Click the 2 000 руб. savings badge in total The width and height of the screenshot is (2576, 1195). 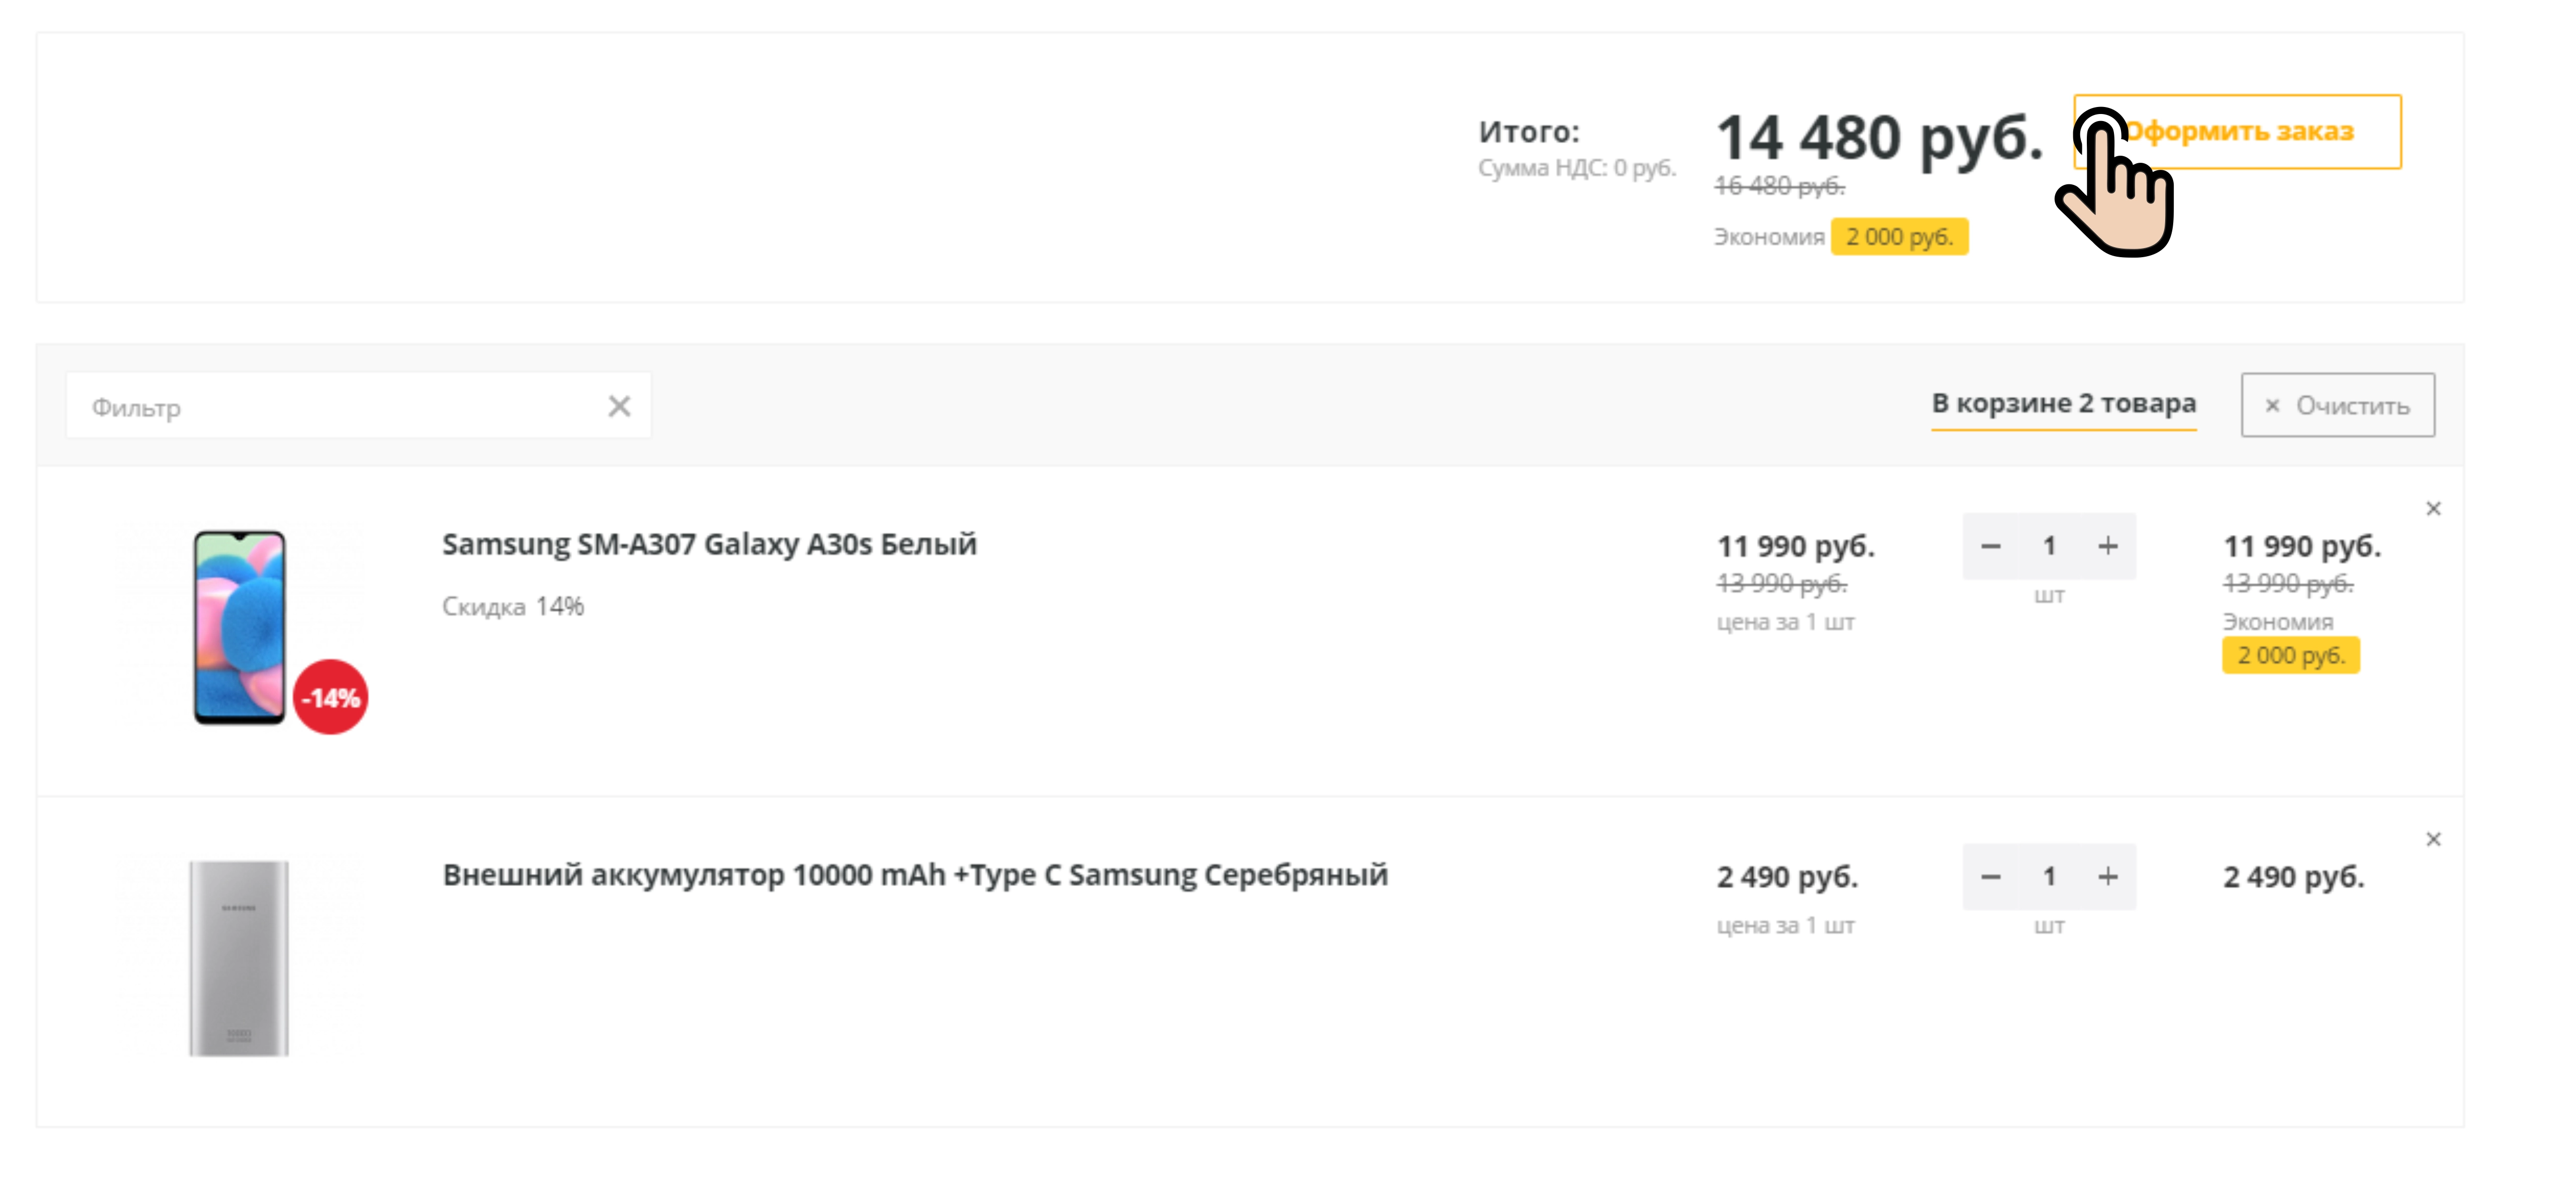[x=1899, y=237]
